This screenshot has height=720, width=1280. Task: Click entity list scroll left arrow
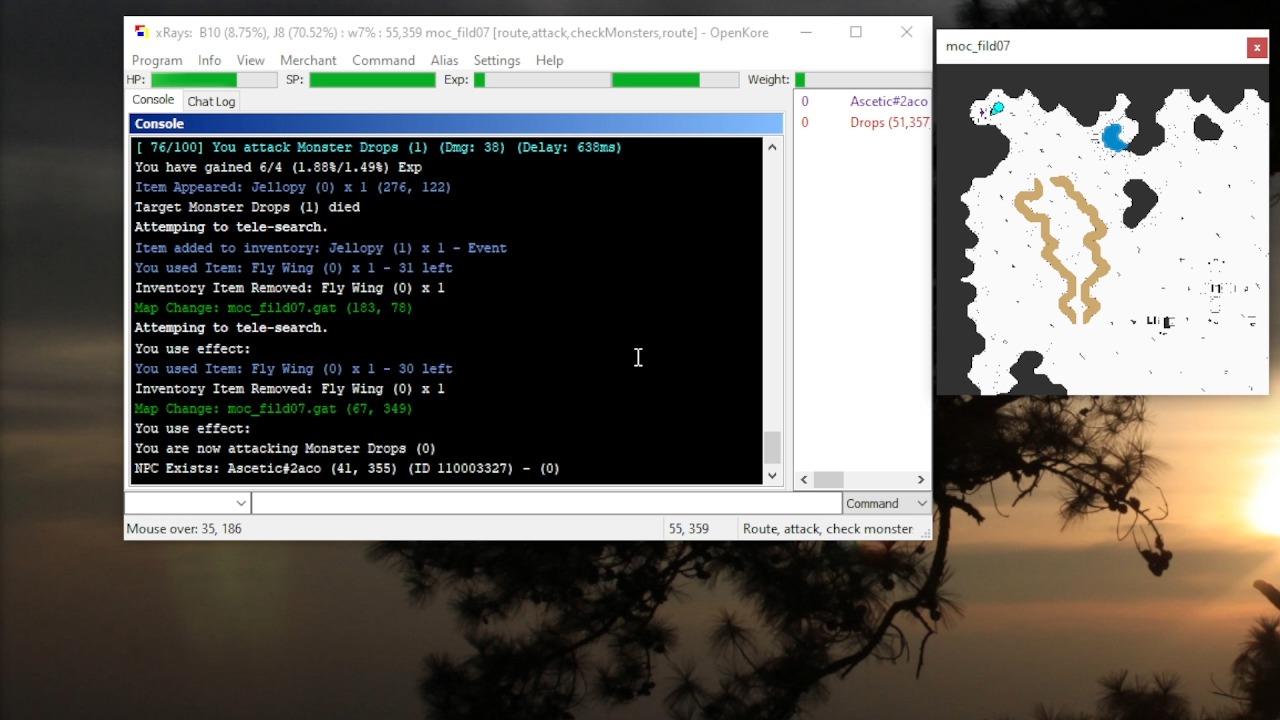tap(804, 480)
